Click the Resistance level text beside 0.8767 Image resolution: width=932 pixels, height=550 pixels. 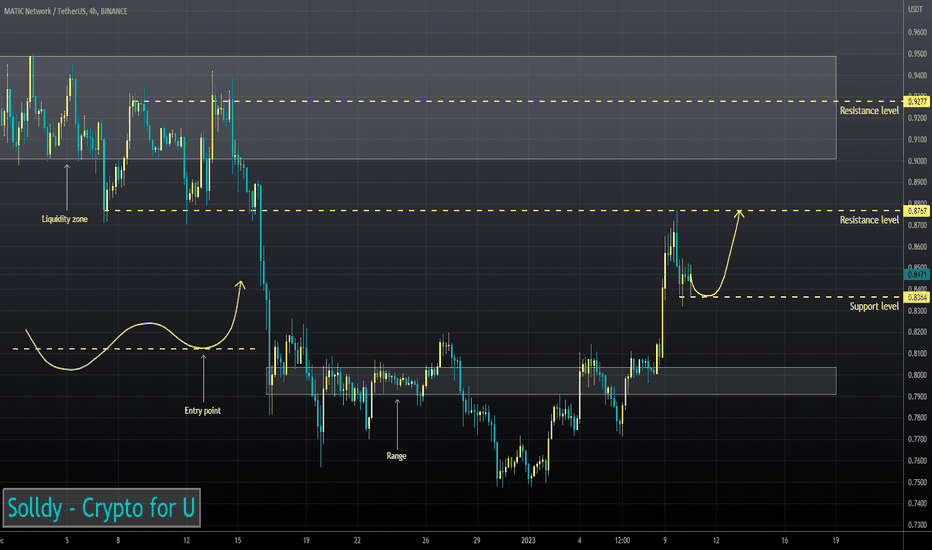(869, 220)
